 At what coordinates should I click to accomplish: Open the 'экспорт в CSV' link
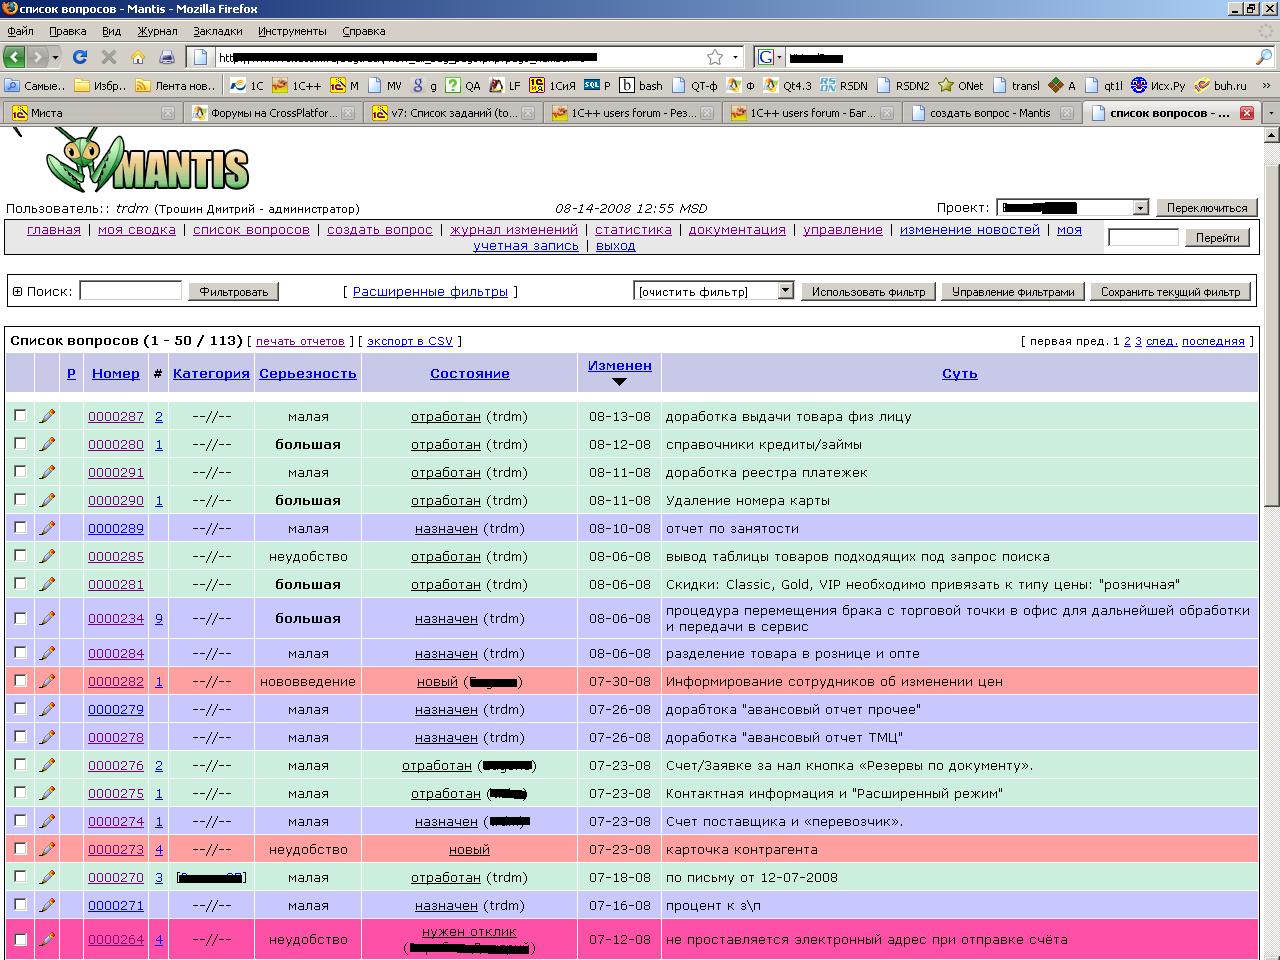click(409, 341)
